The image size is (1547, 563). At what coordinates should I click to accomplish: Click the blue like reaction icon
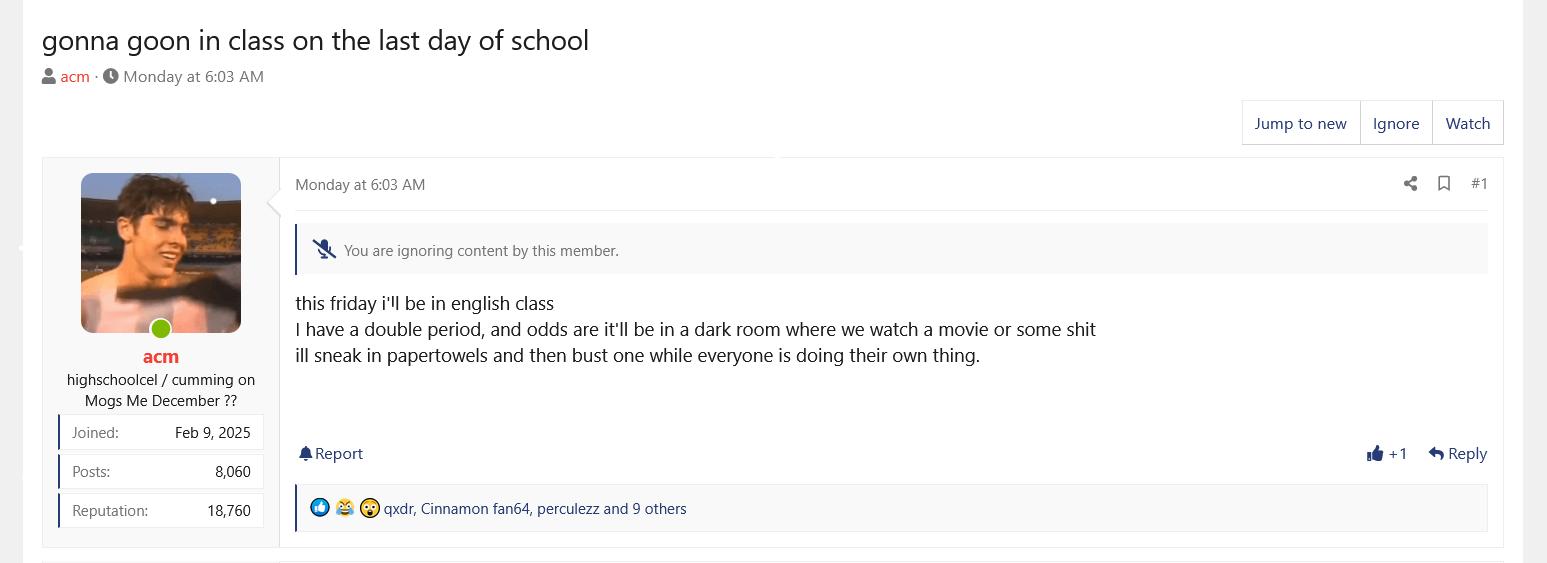[320, 508]
